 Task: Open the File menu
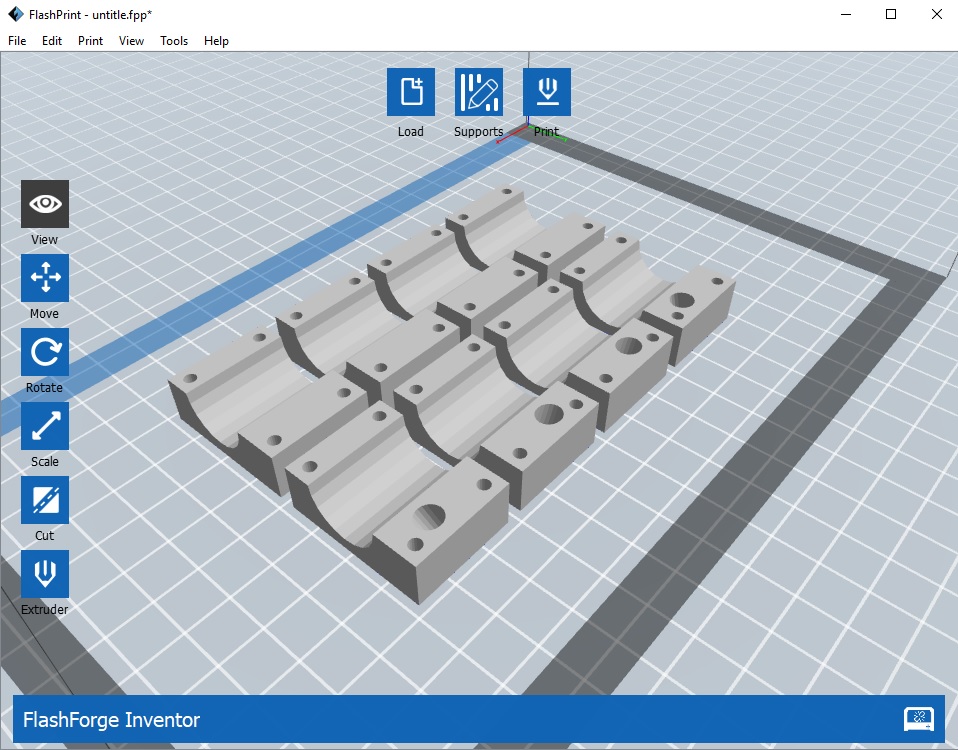tap(17, 40)
